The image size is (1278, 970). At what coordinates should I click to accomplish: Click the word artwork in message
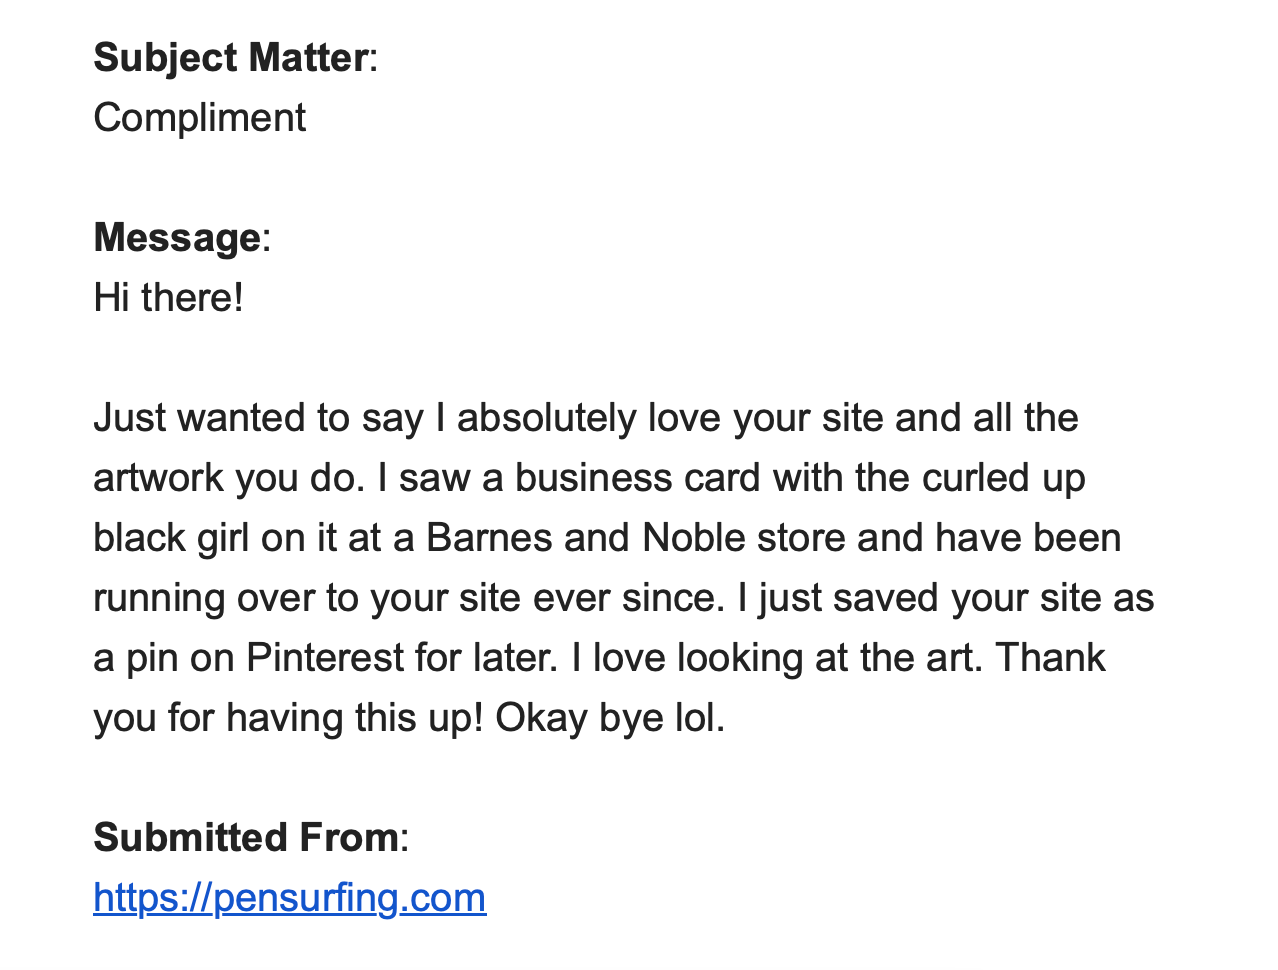159,477
